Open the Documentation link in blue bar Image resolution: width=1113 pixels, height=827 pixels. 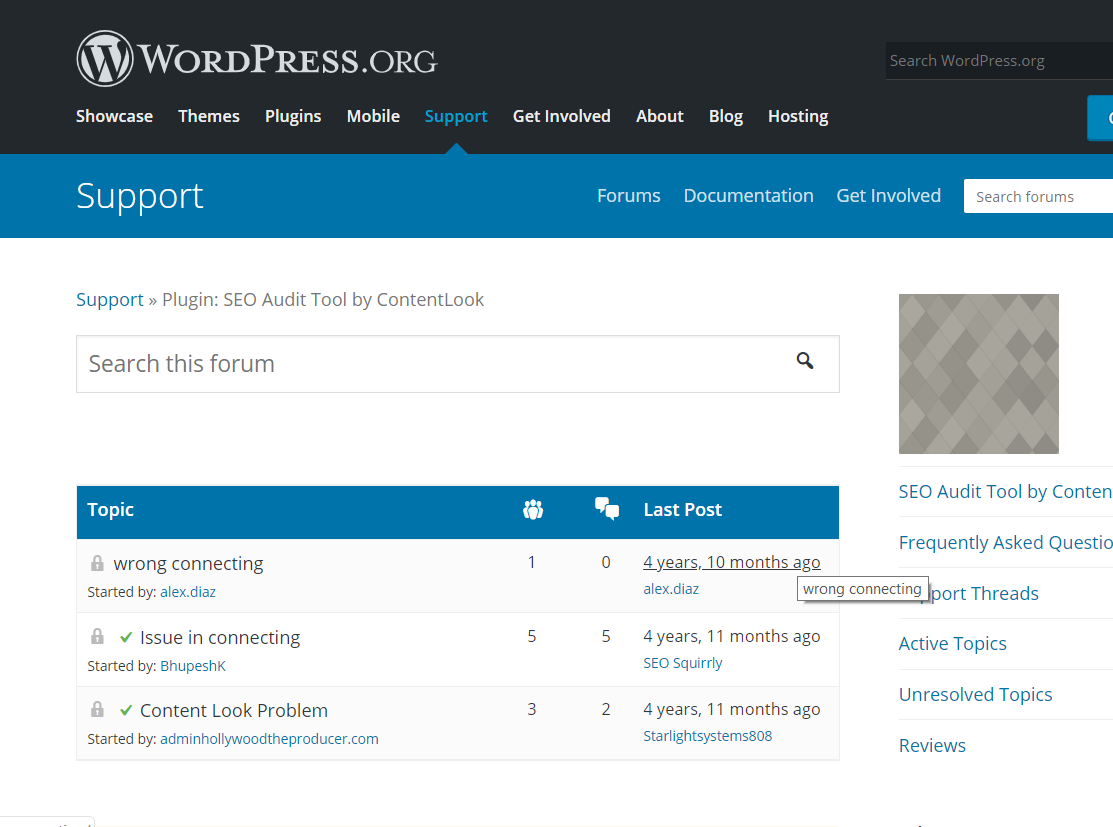click(748, 196)
